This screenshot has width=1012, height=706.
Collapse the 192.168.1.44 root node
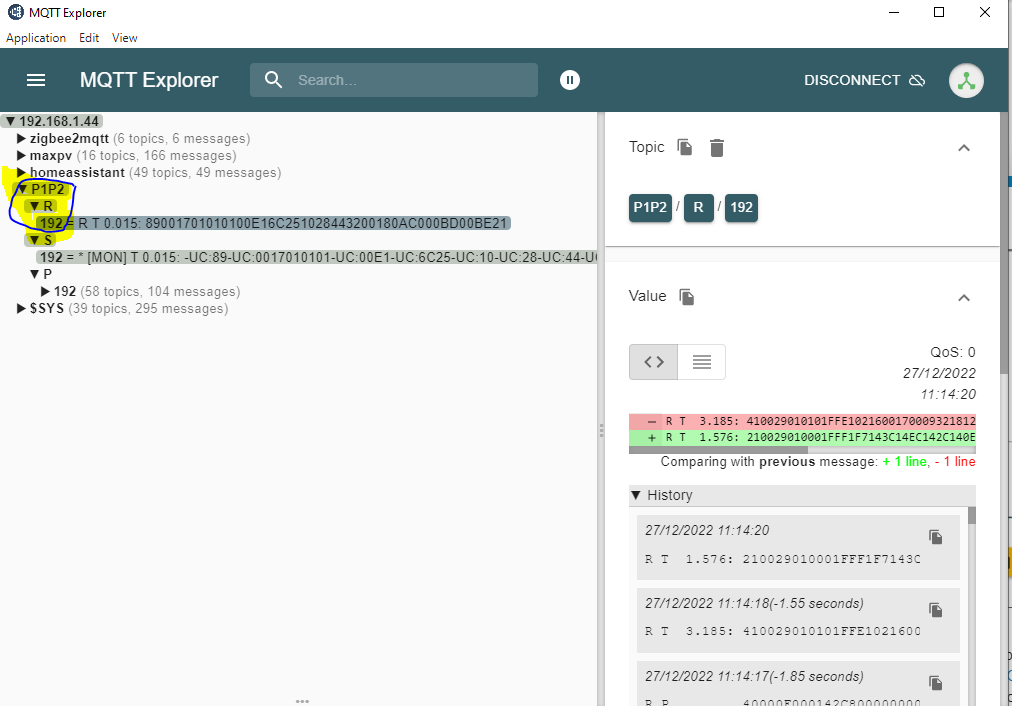click(x=10, y=121)
